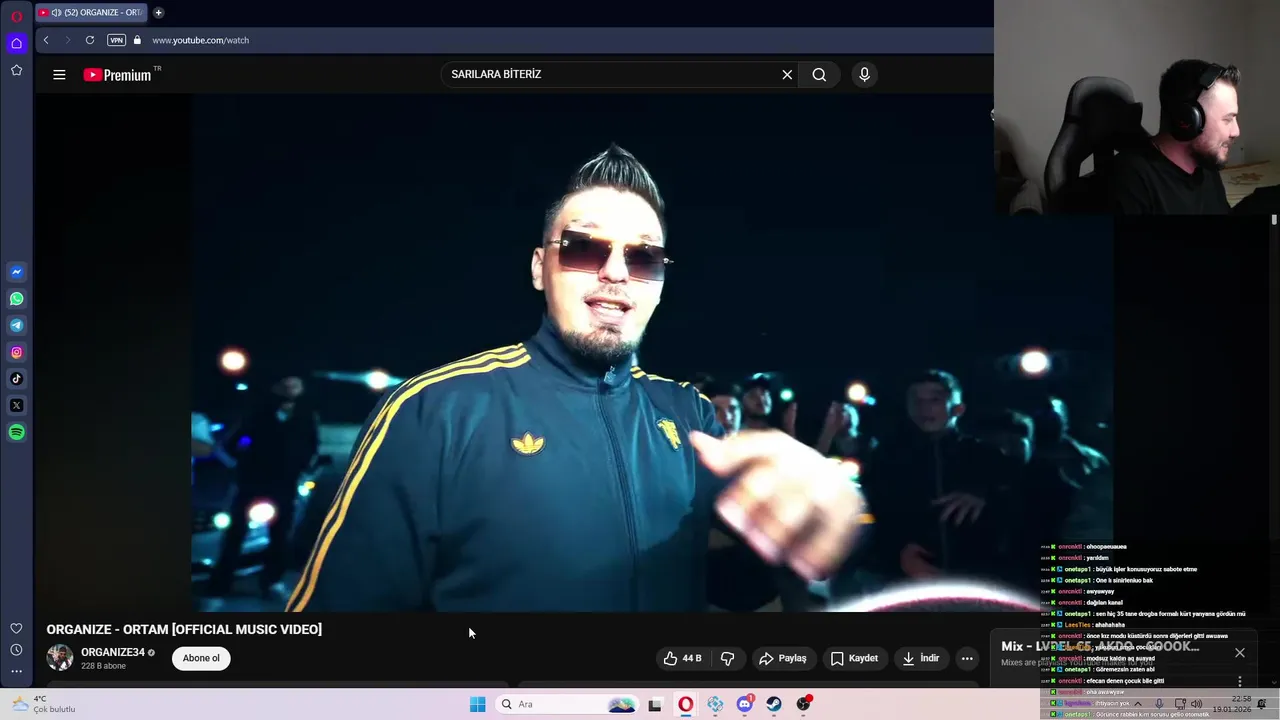Open Opera from the Windows taskbar
This screenshot has height=720, width=1280.
coord(685,704)
